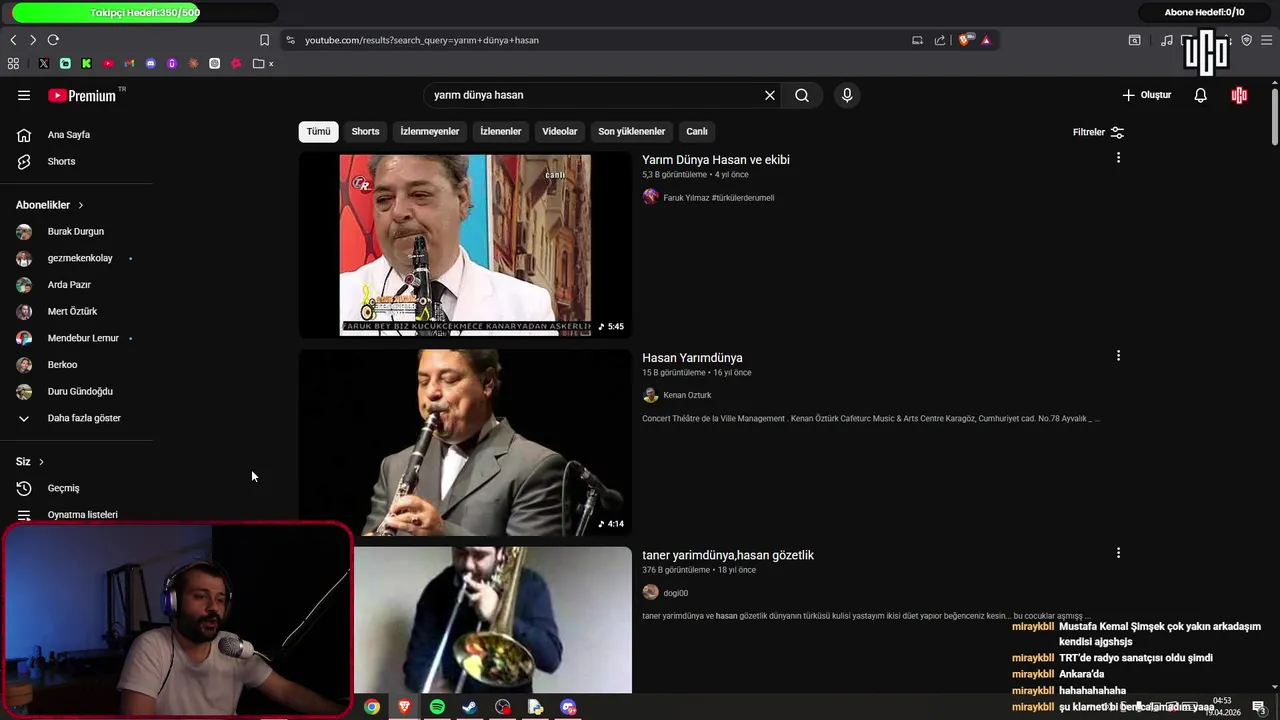Image resolution: width=1280 pixels, height=720 pixels.
Task: Open Filtreler search filters
Action: pos(1098,132)
